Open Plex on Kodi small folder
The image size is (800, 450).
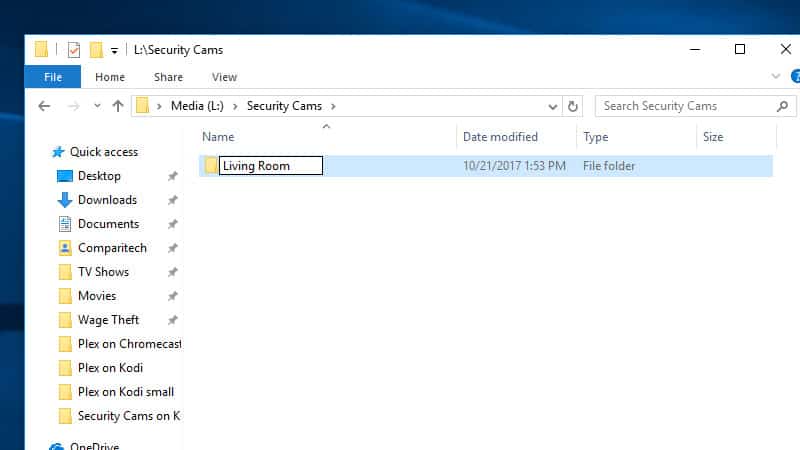coord(126,392)
